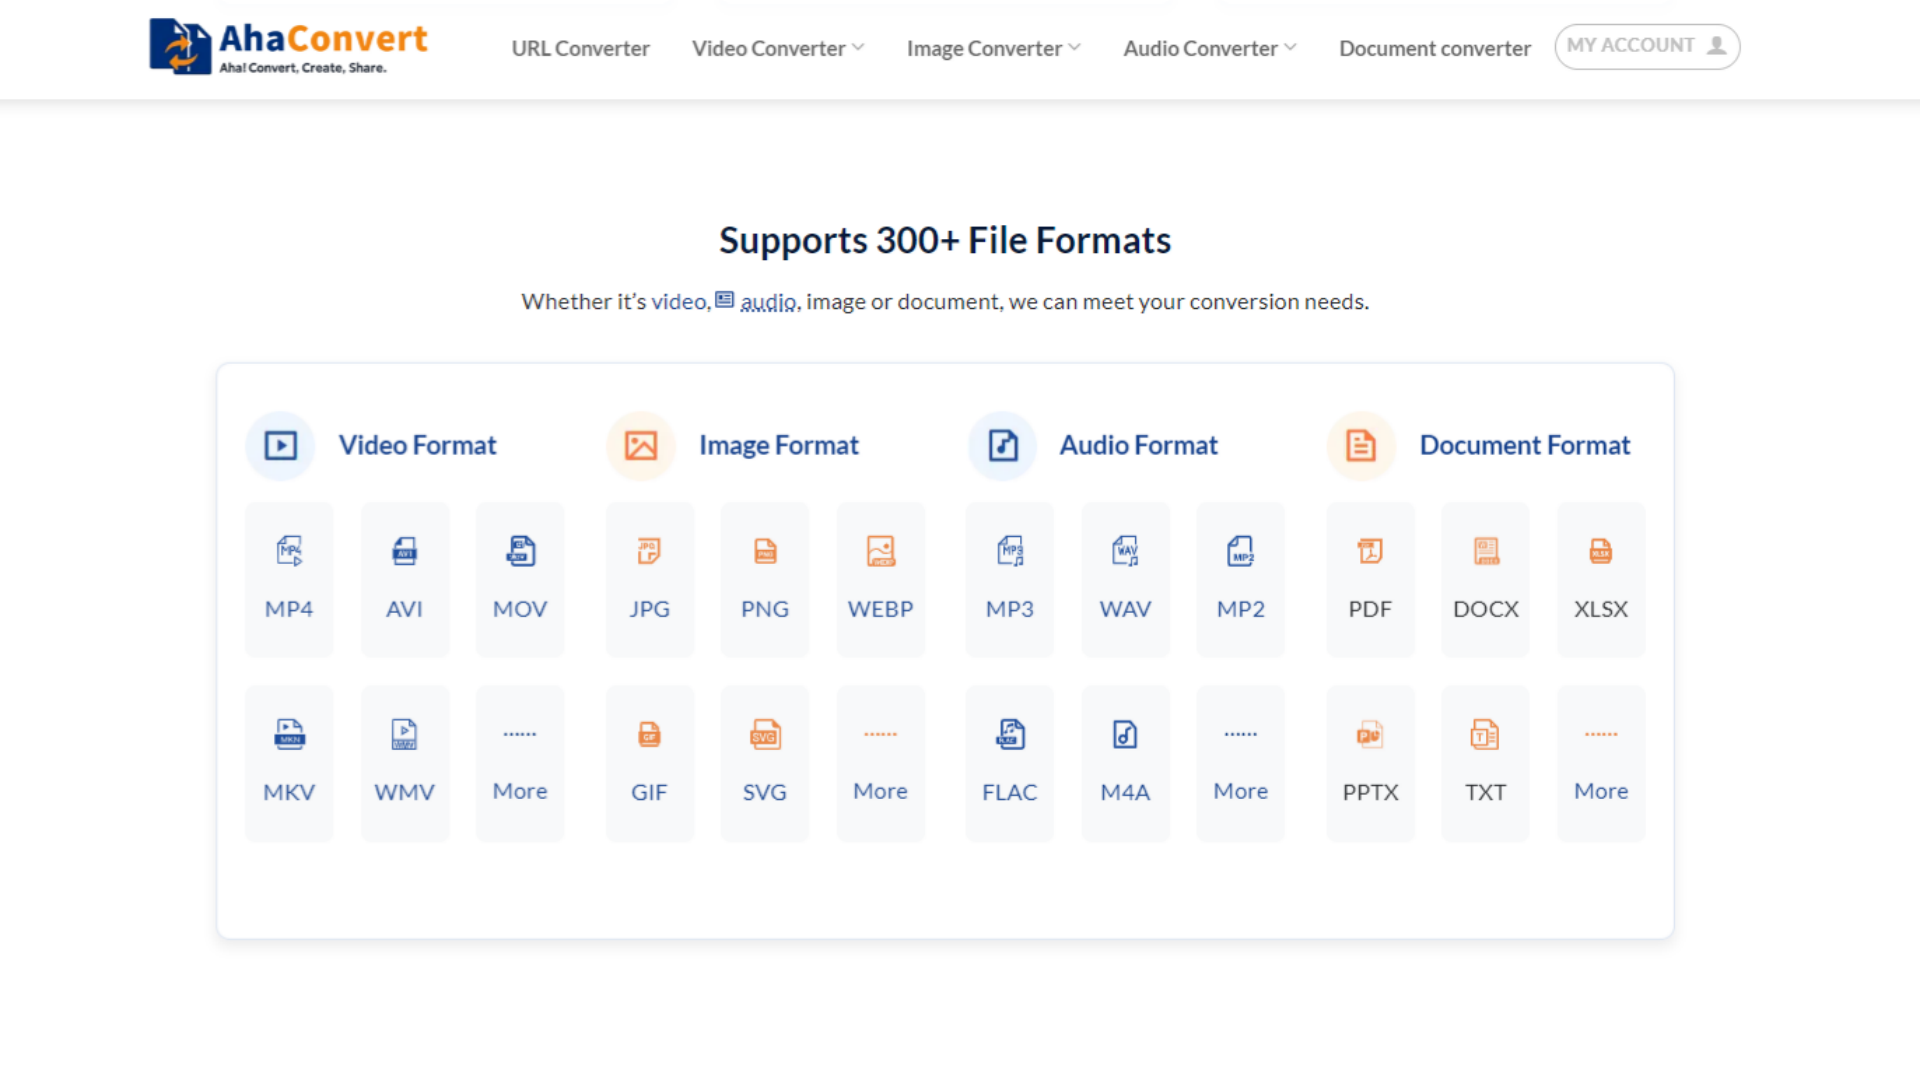
Task: Pick the PPTX document icon
Action: (1370, 734)
